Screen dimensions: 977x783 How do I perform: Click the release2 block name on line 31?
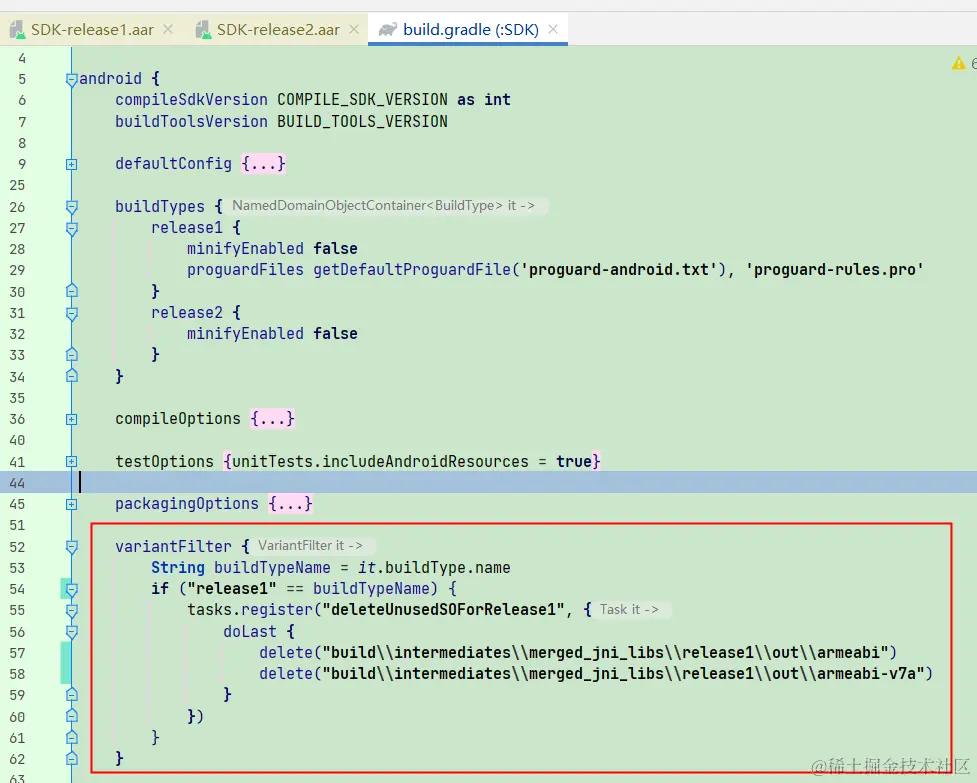click(x=187, y=313)
